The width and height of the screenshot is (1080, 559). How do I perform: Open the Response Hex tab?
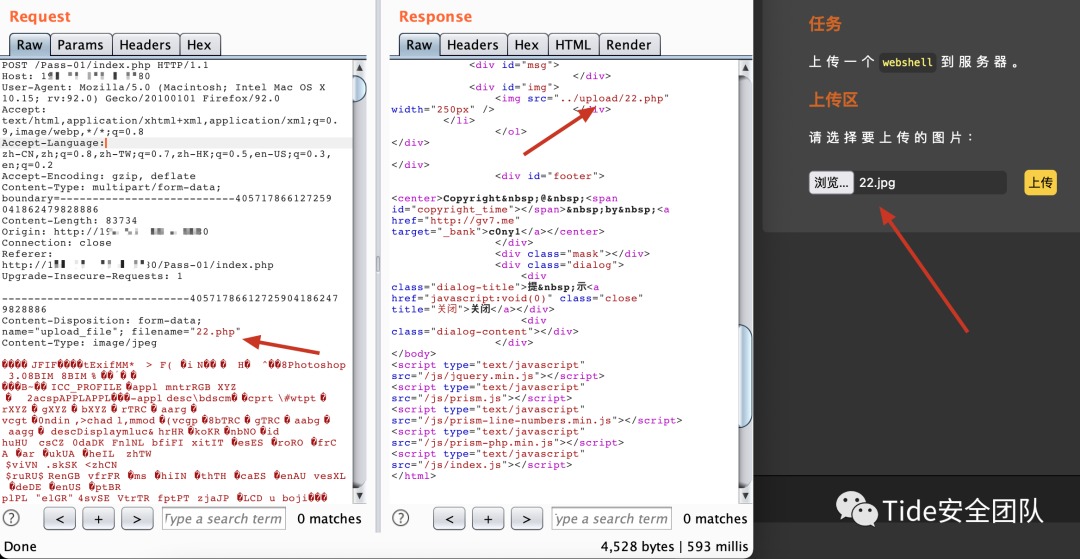[x=527, y=45]
